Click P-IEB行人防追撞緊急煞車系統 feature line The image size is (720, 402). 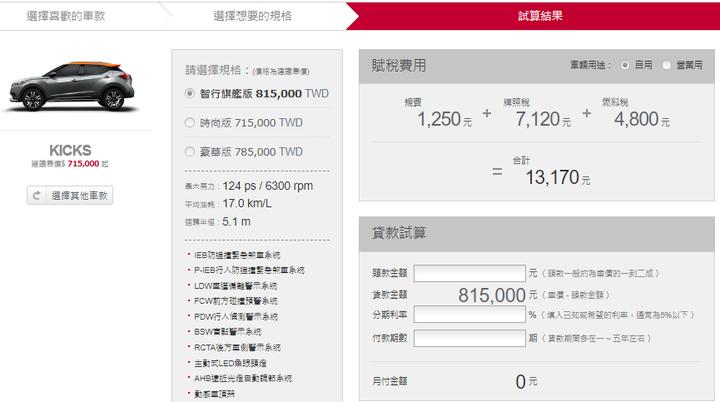(248, 270)
